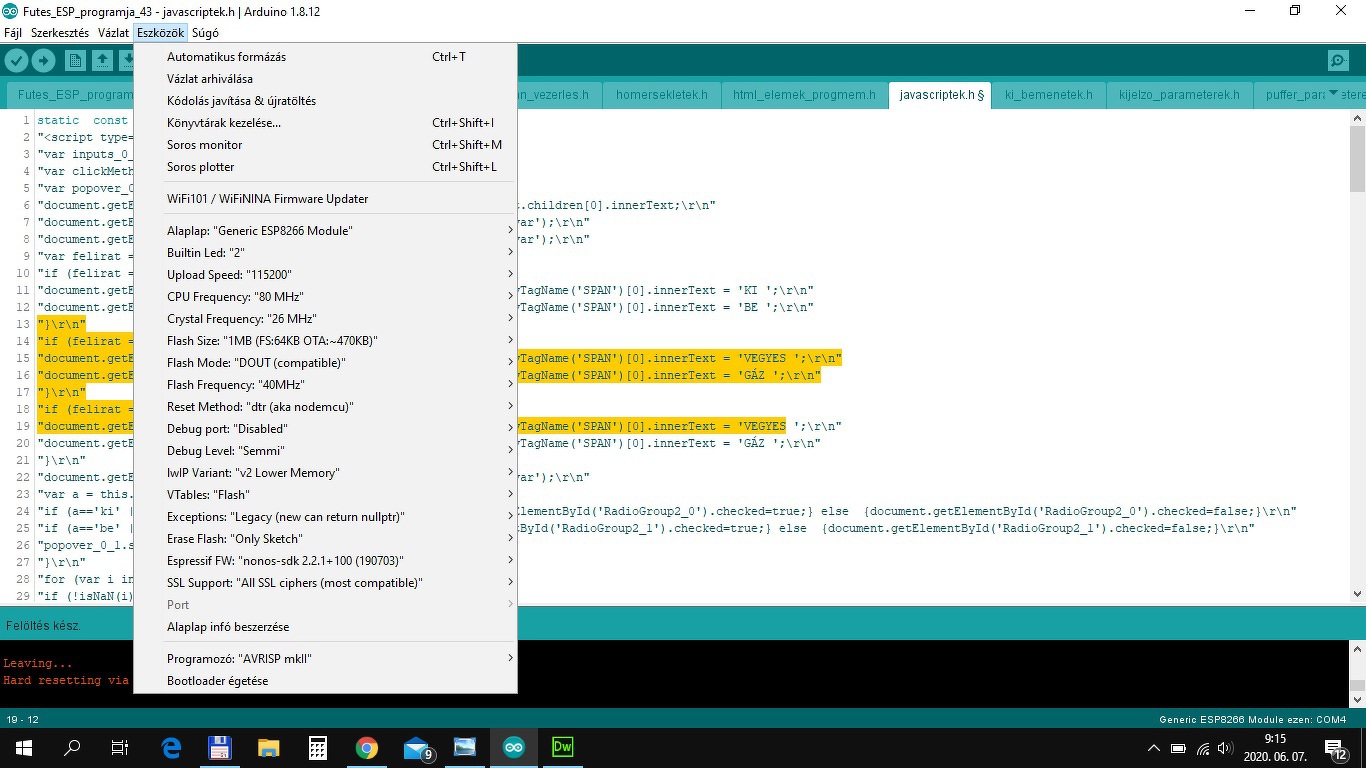The width and height of the screenshot is (1366, 768).
Task: Open the tab list dropdown arrow
Action: click(x=1332, y=94)
